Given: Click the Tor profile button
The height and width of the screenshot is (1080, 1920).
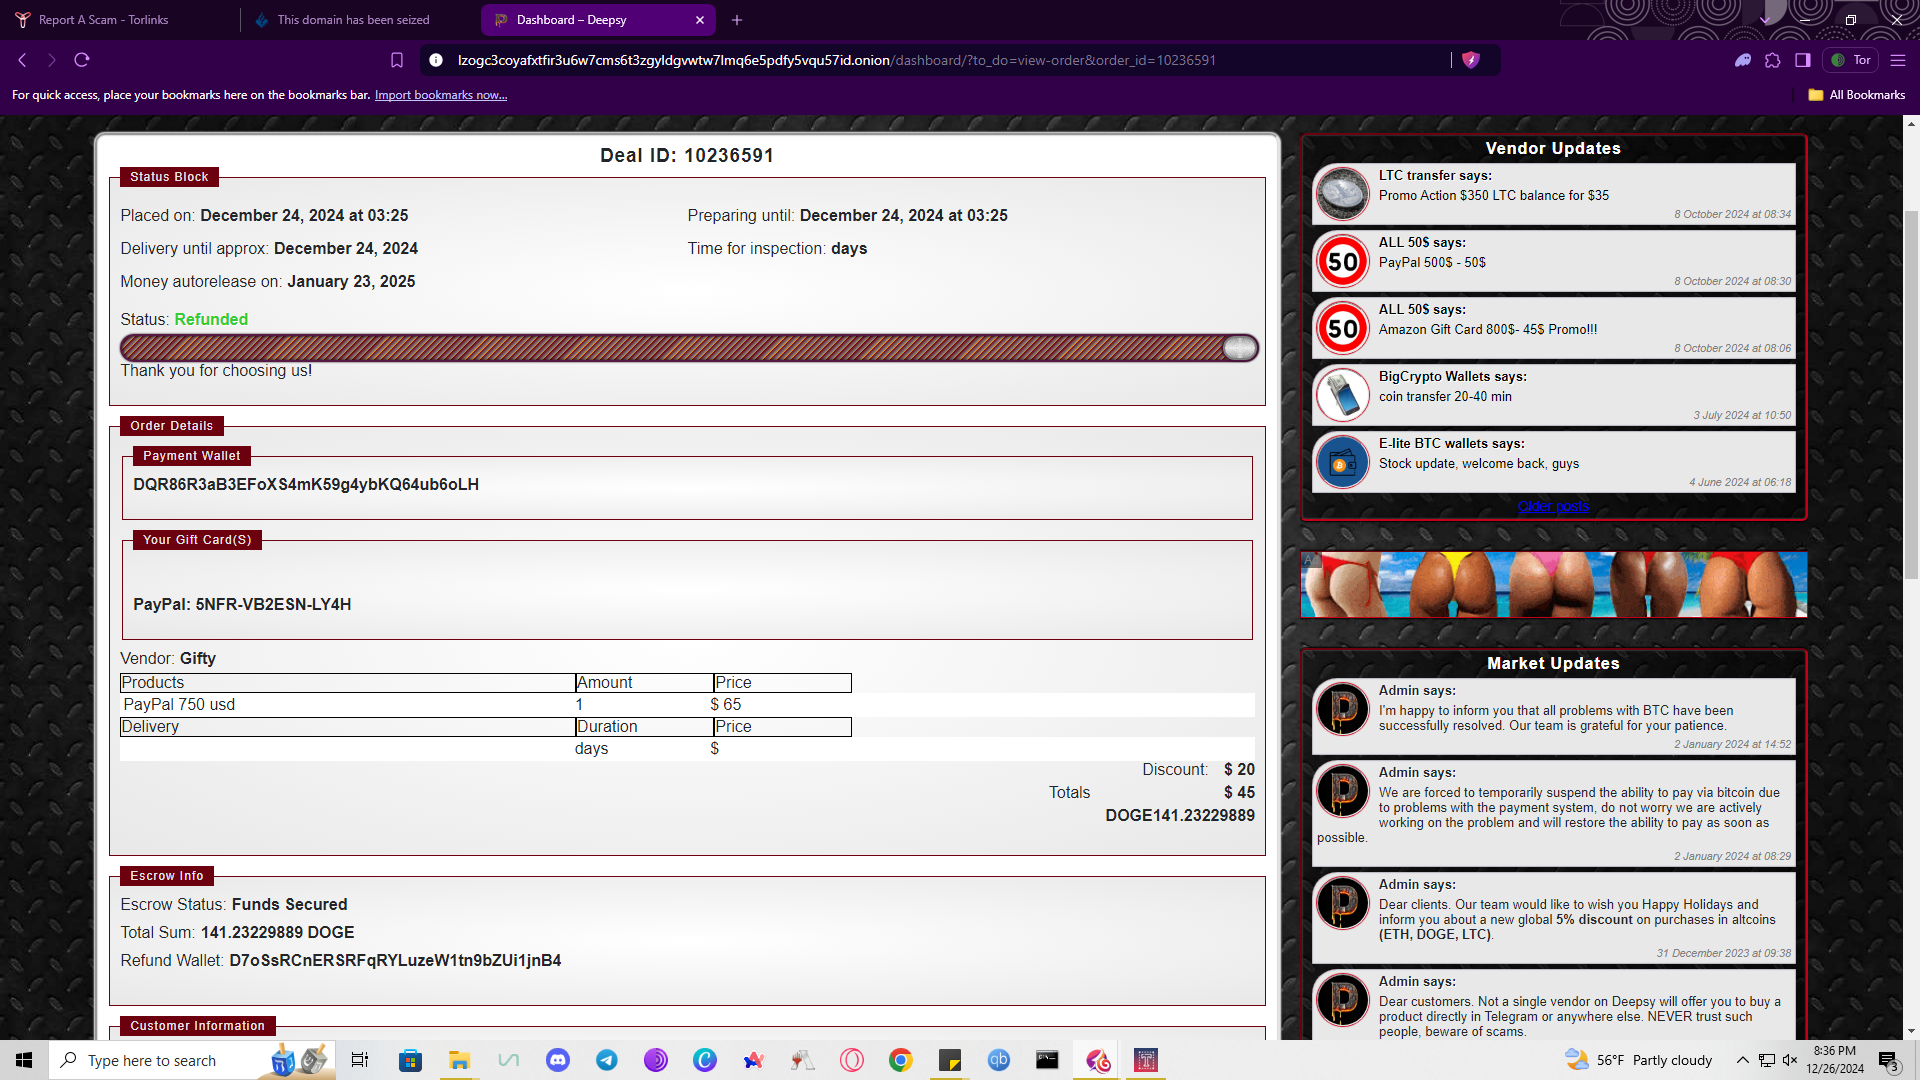Looking at the screenshot, I should click(x=1851, y=60).
